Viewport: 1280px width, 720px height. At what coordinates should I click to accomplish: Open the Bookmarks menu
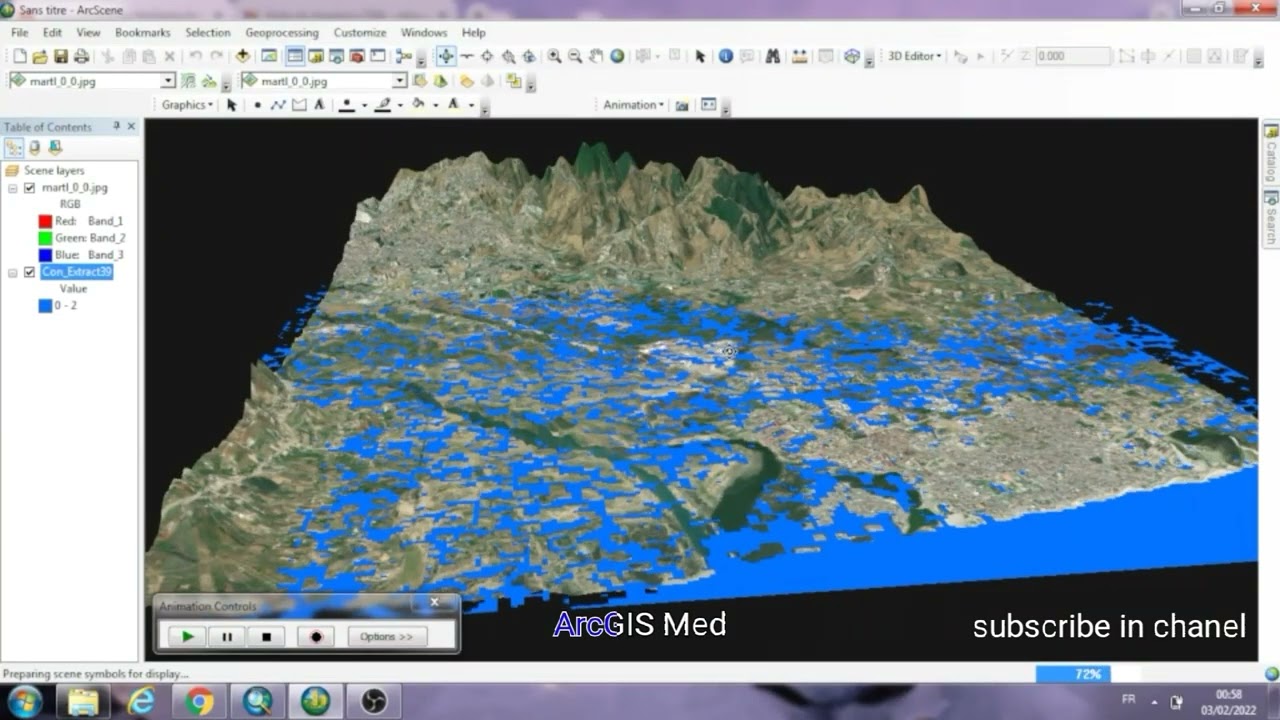click(x=143, y=33)
